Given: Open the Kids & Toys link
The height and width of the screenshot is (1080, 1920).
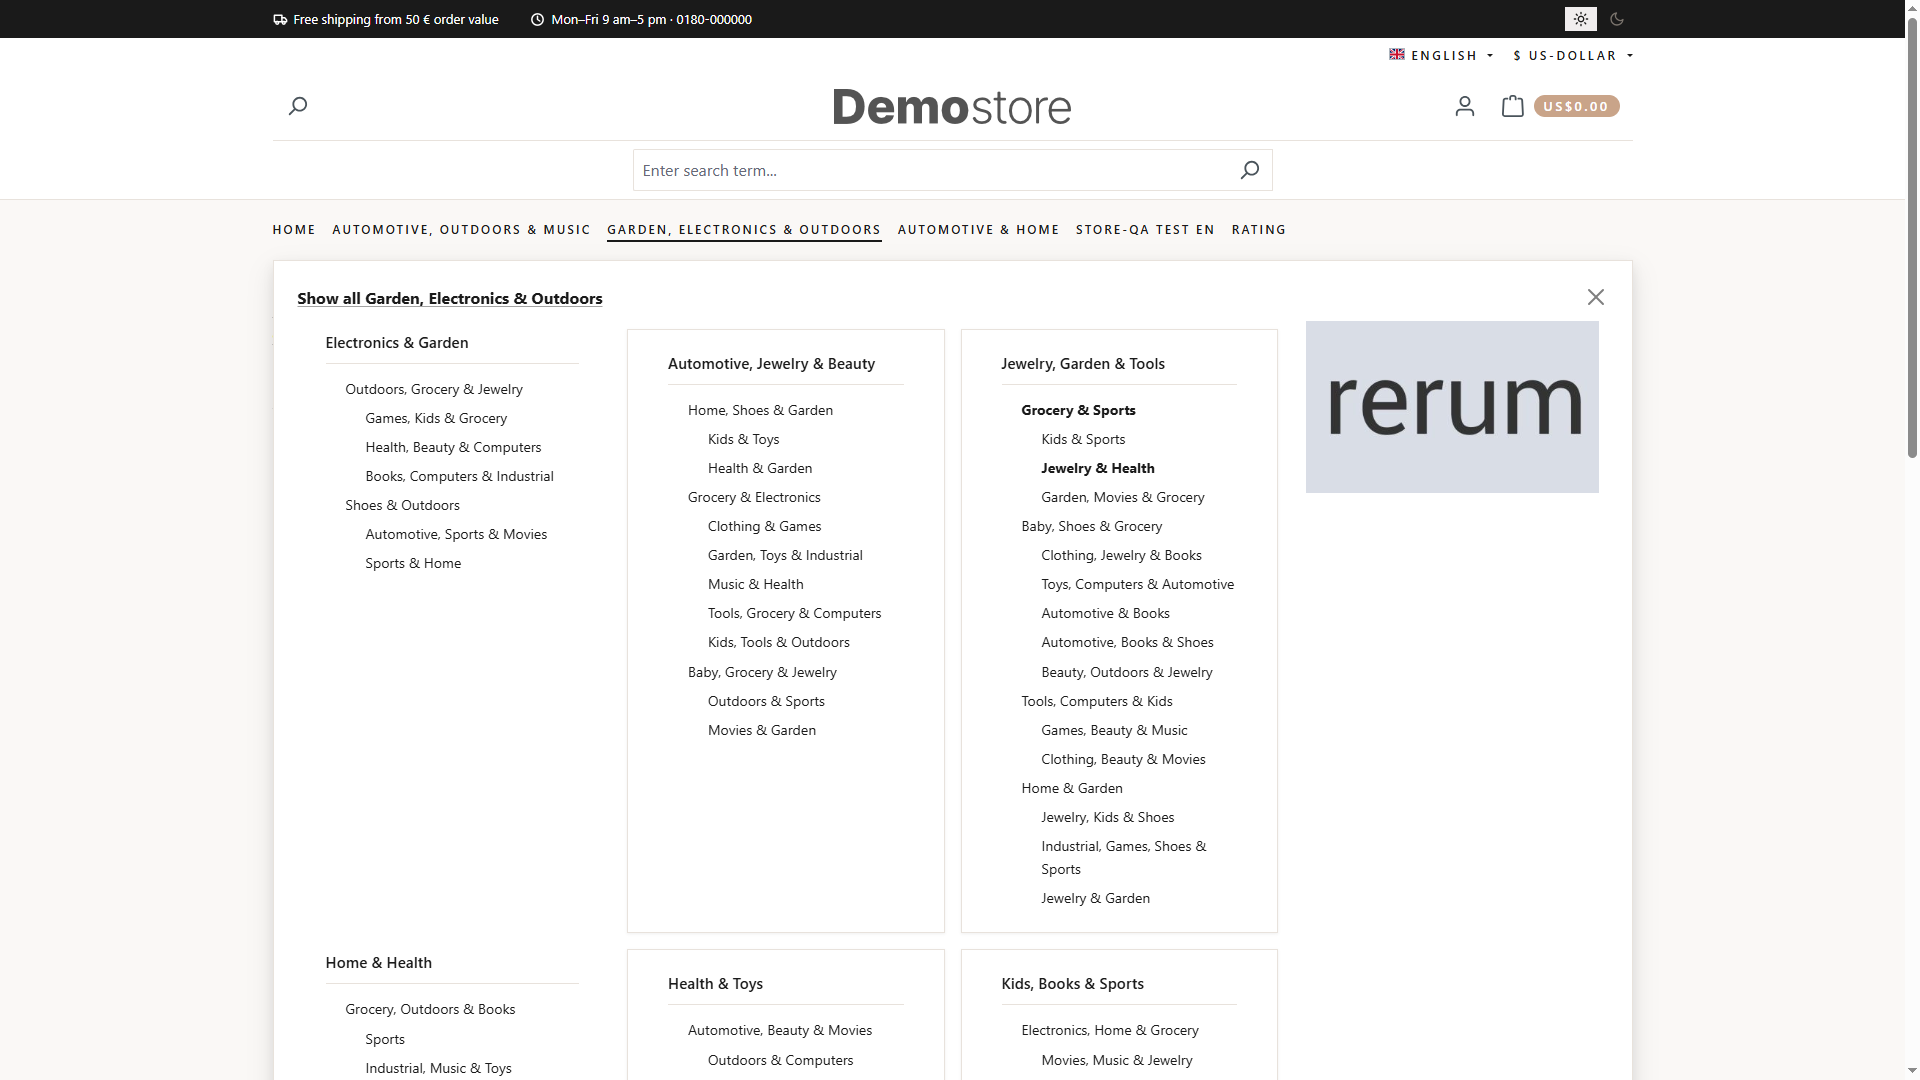Looking at the screenshot, I should [x=743, y=439].
